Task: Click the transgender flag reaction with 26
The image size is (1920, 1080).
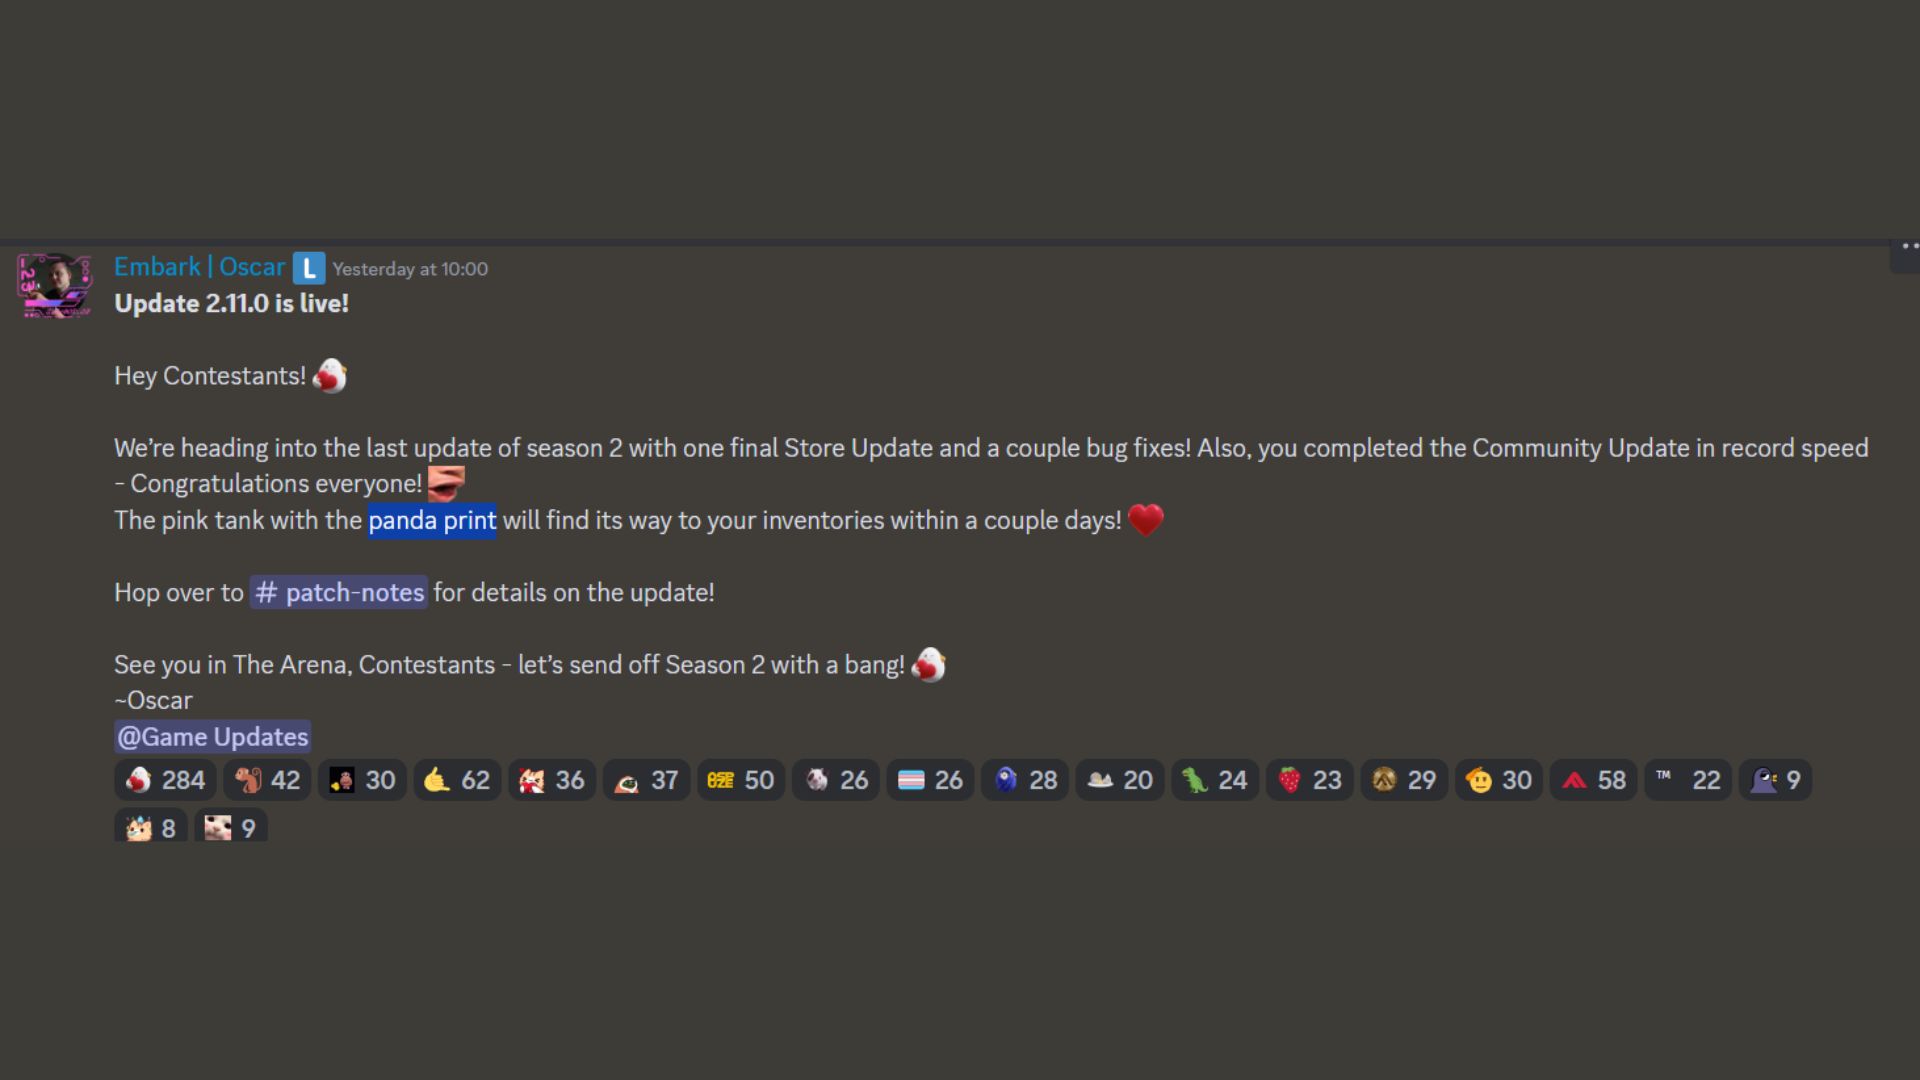Action: point(930,780)
